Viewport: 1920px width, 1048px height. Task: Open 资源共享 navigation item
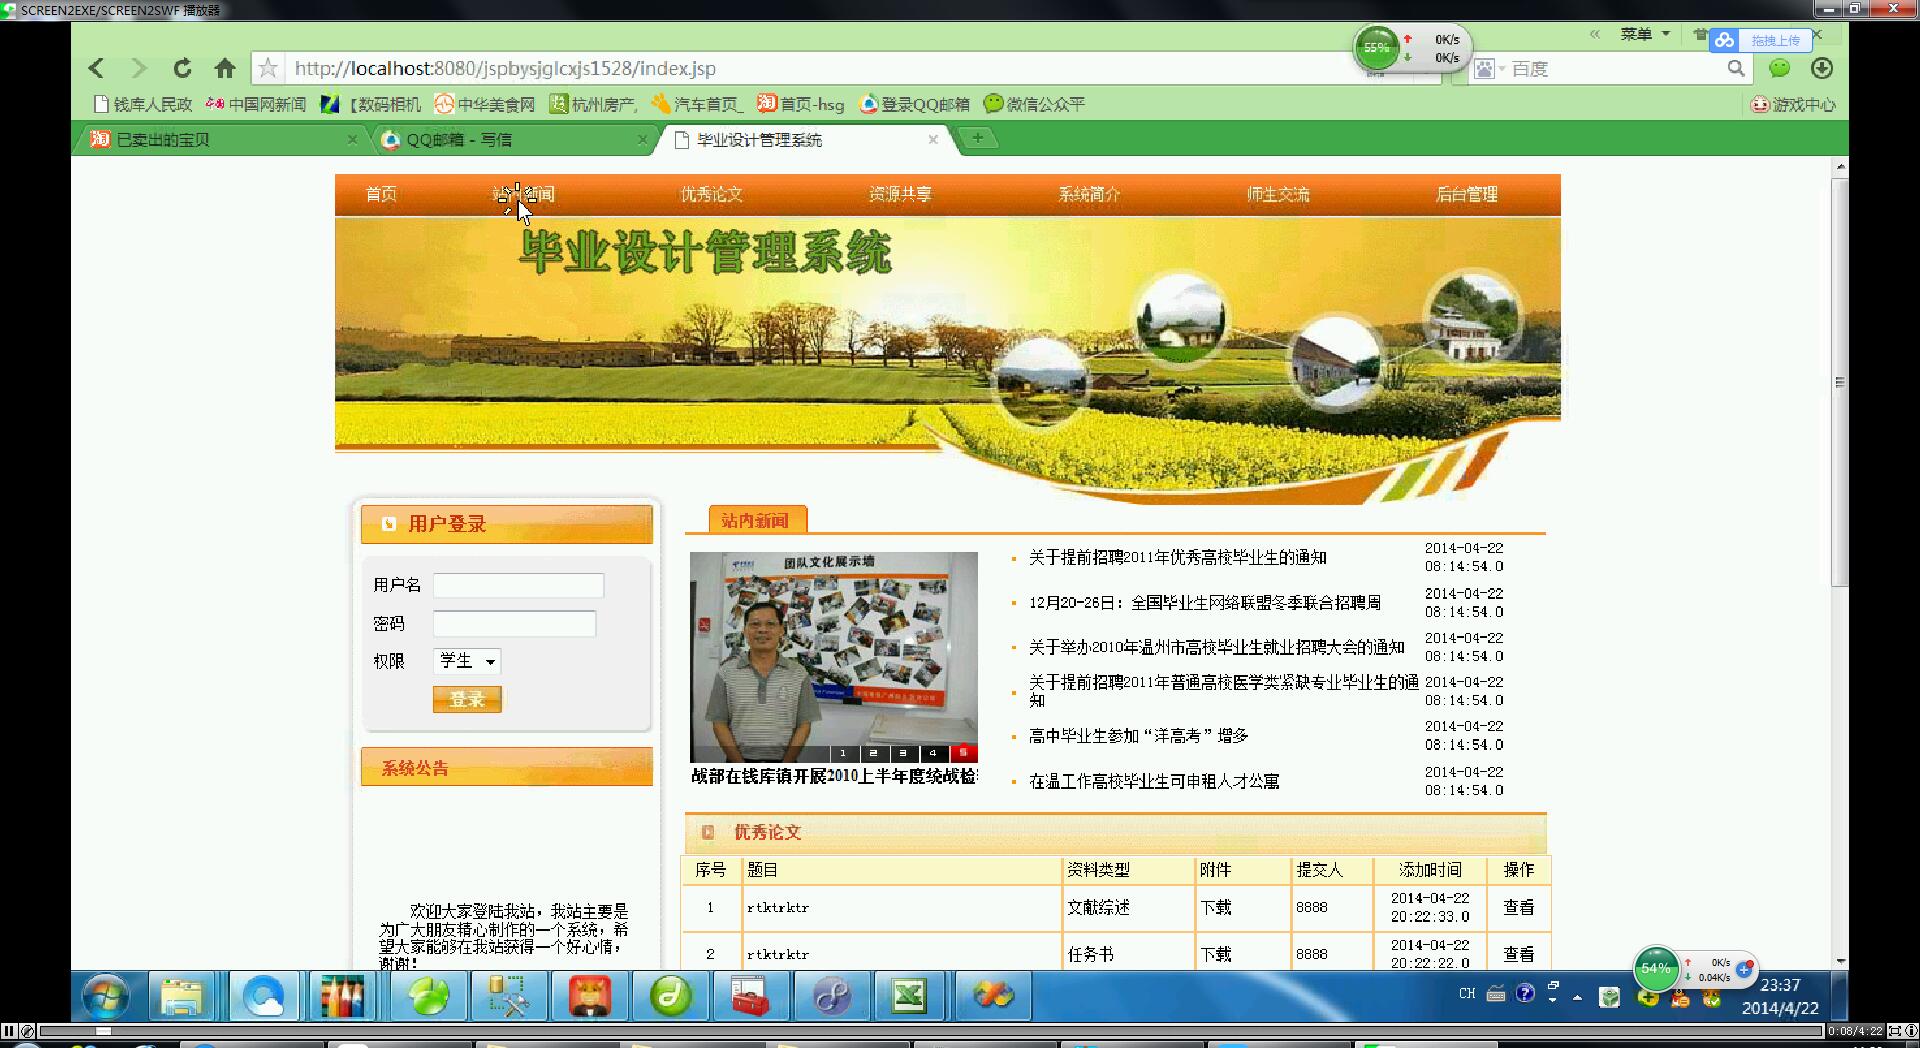[900, 194]
